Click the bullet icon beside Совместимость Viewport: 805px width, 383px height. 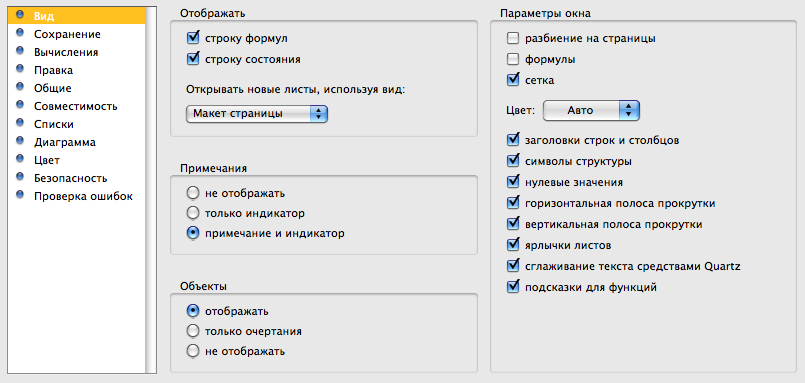click(20, 105)
